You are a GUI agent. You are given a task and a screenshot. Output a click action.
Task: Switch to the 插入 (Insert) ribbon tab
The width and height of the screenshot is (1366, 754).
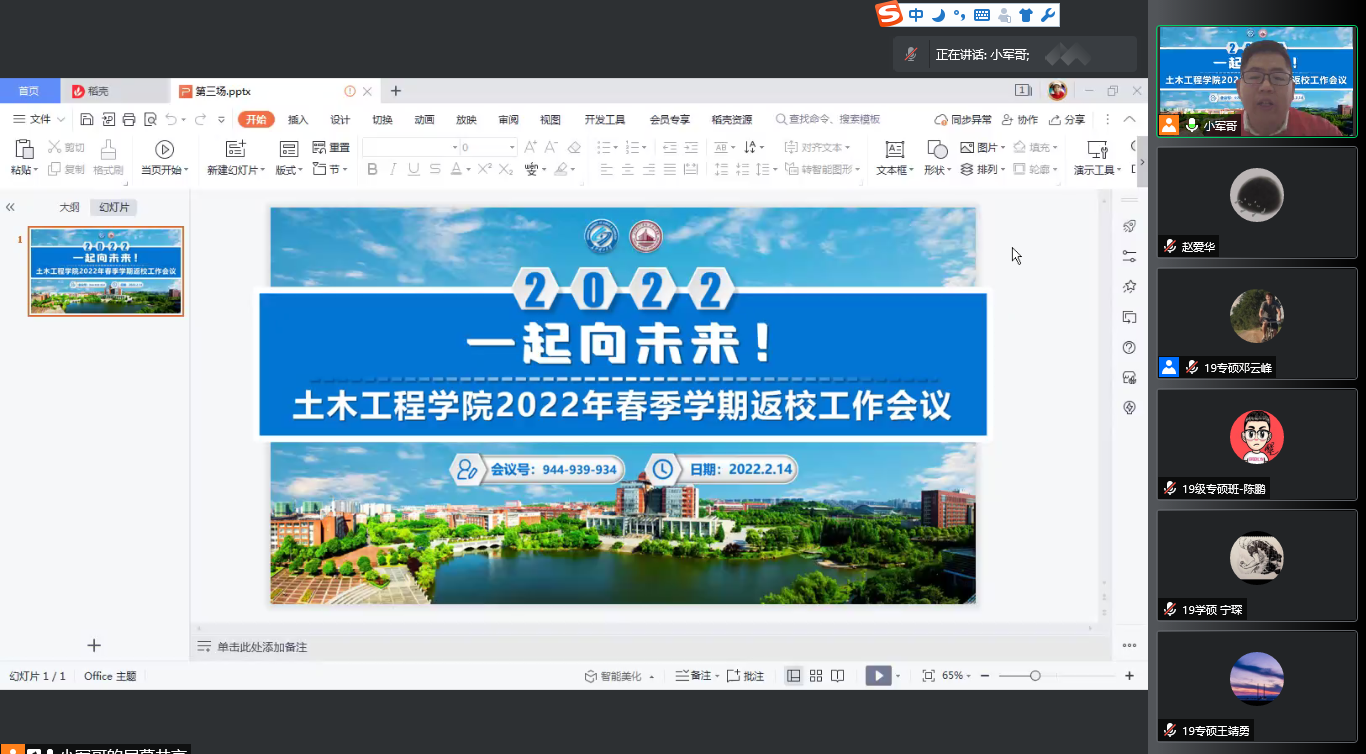(x=298, y=119)
